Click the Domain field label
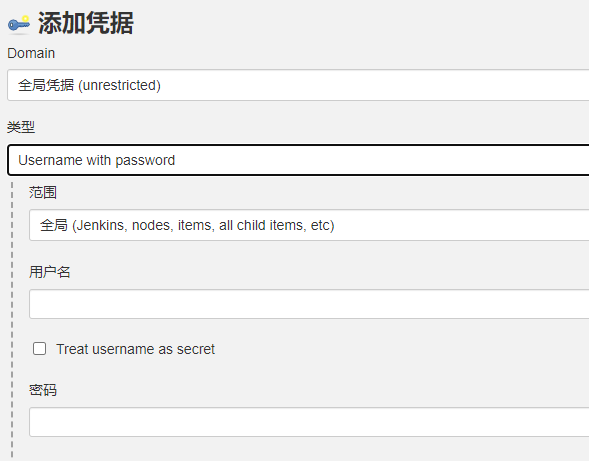The width and height of the screenshot is (589, 461). click(x=31, y=53)
